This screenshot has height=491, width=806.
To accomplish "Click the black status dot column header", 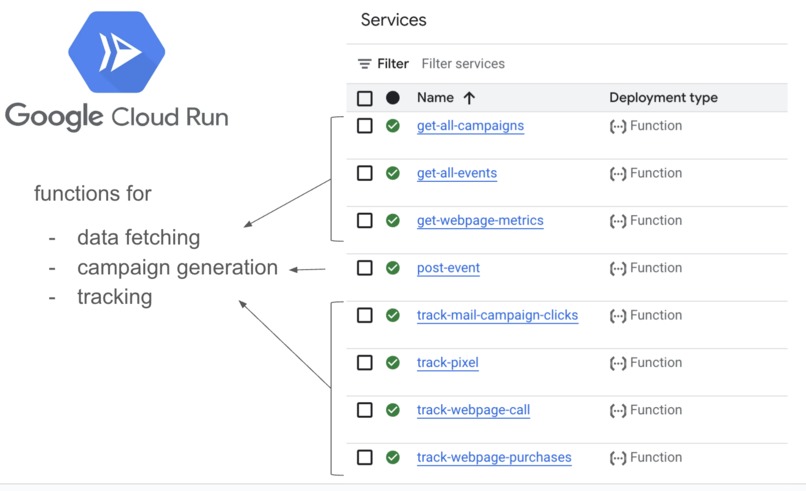I will (393, 98).
